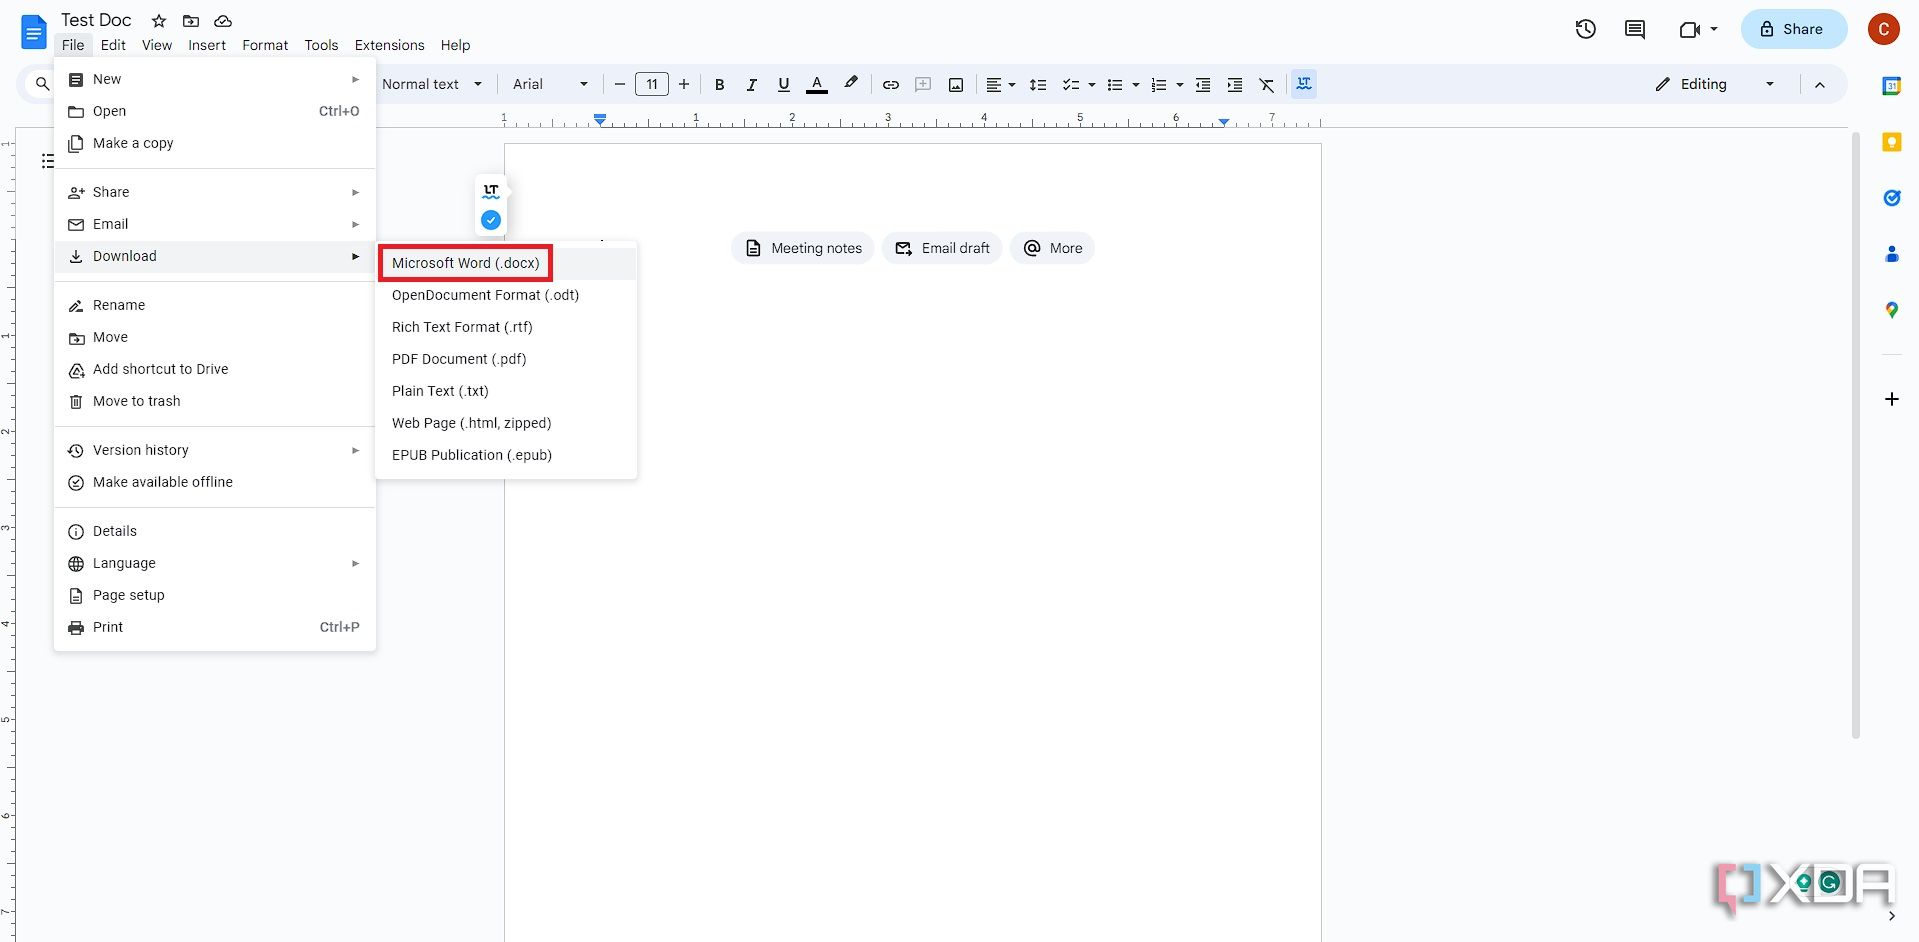The width and height of the screenshot is (1919, 942).
Task: Choose Microsoft Word (.docx) download
Action: click(x=507, y=263)
